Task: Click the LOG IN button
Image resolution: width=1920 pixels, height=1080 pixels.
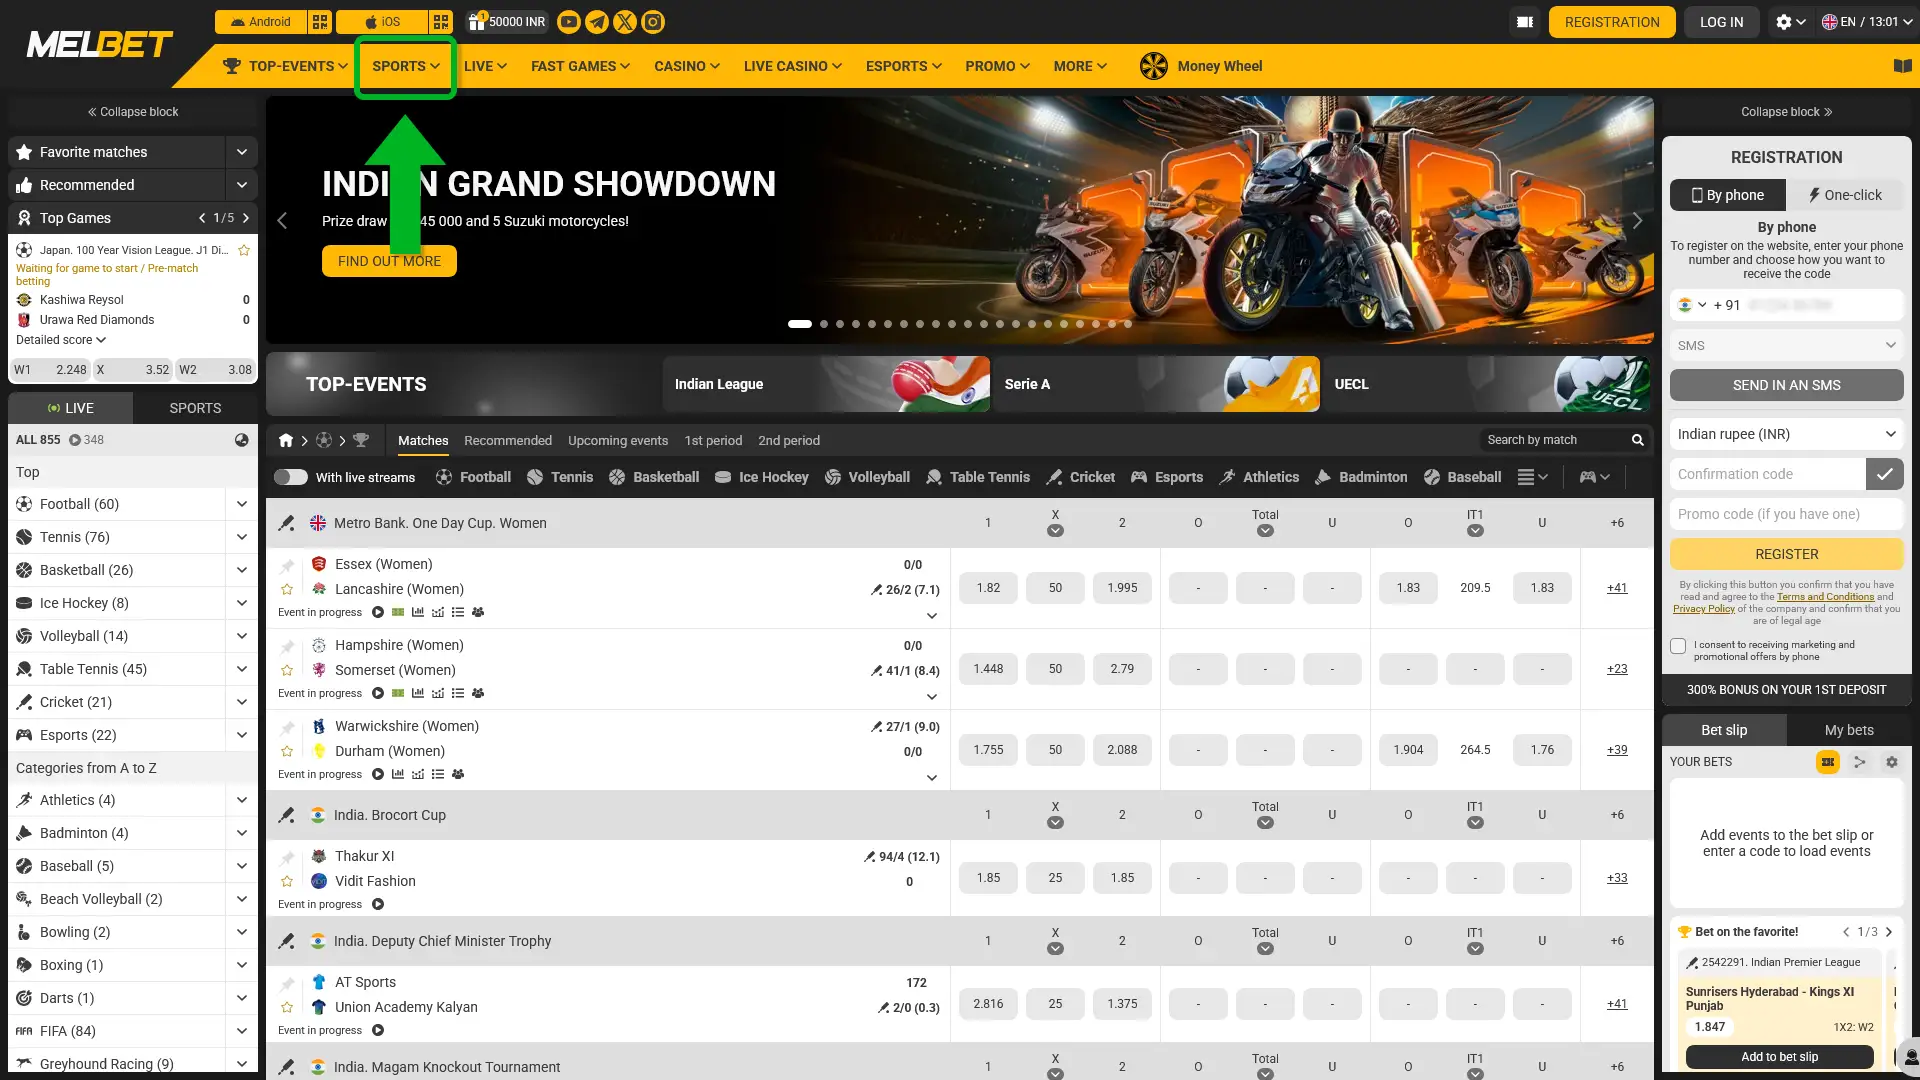Action: coord(1722,22)
